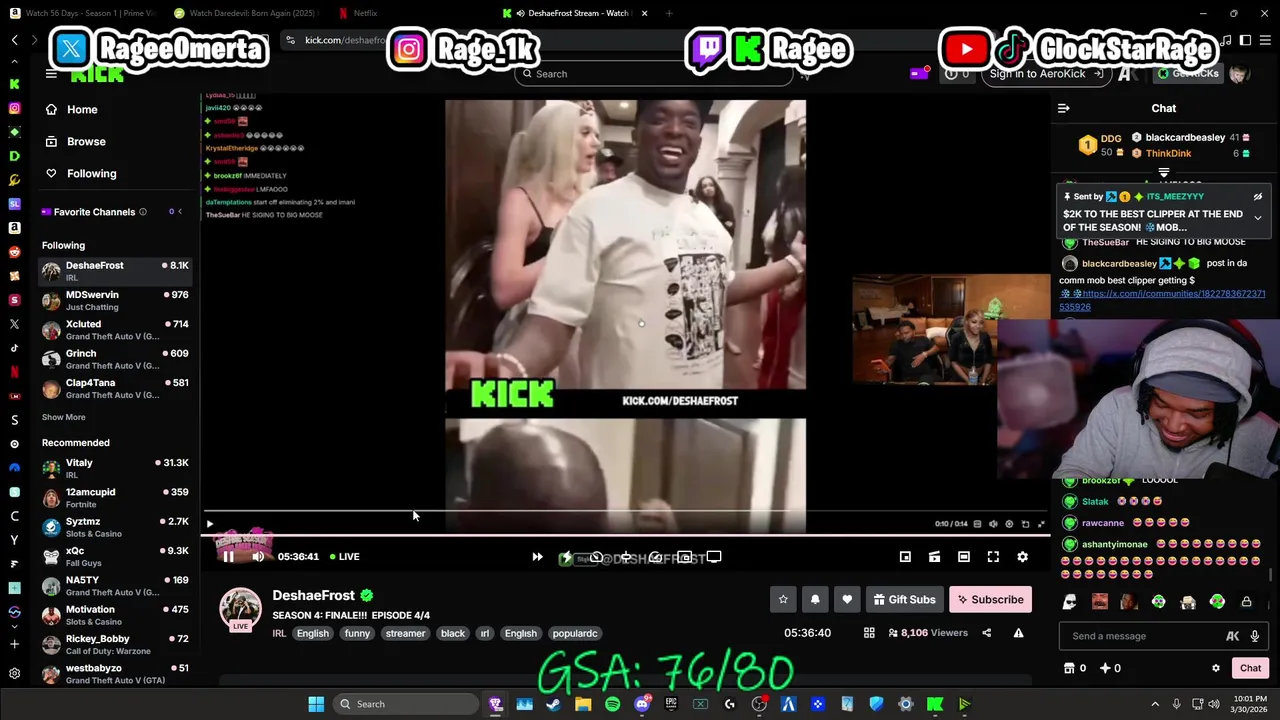Screen dimensions: 1280x720
Task: Click the funny tag under stream title
Action: (x=357, y=633)
